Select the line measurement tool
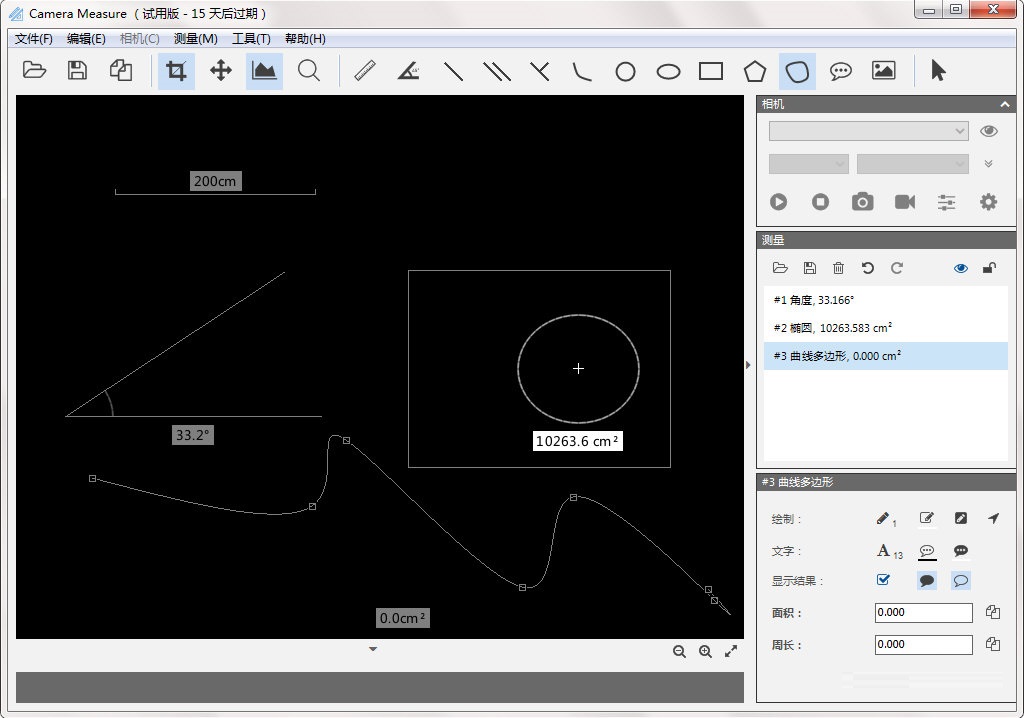The height and width of the screenshot is (718, 1024). pos(453,70)
